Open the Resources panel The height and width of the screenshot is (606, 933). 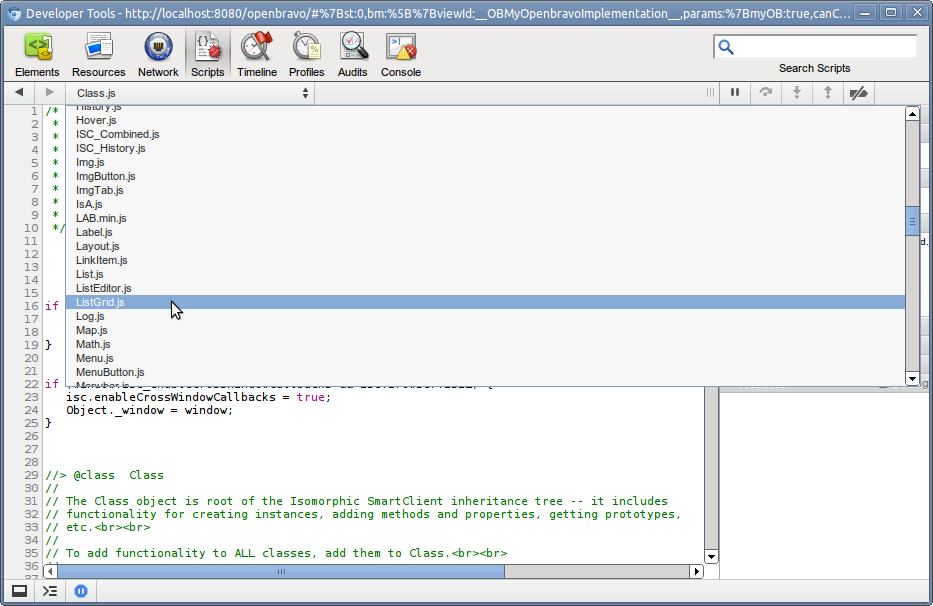[98, 54]
